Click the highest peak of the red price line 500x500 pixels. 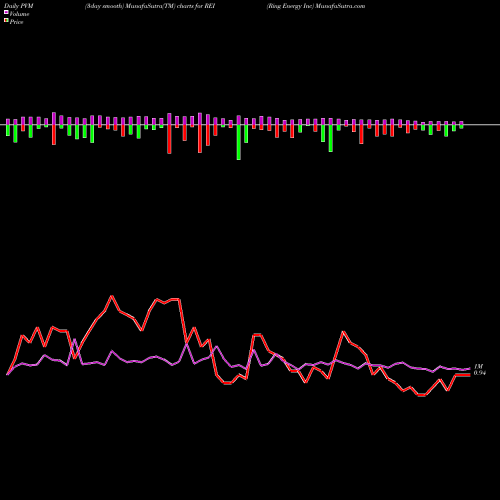[112, 296]
